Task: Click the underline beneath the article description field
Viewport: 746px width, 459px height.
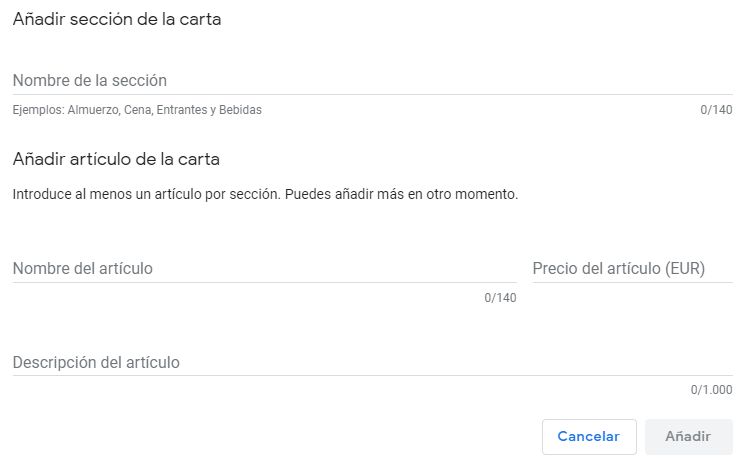Action: [372, 376]
